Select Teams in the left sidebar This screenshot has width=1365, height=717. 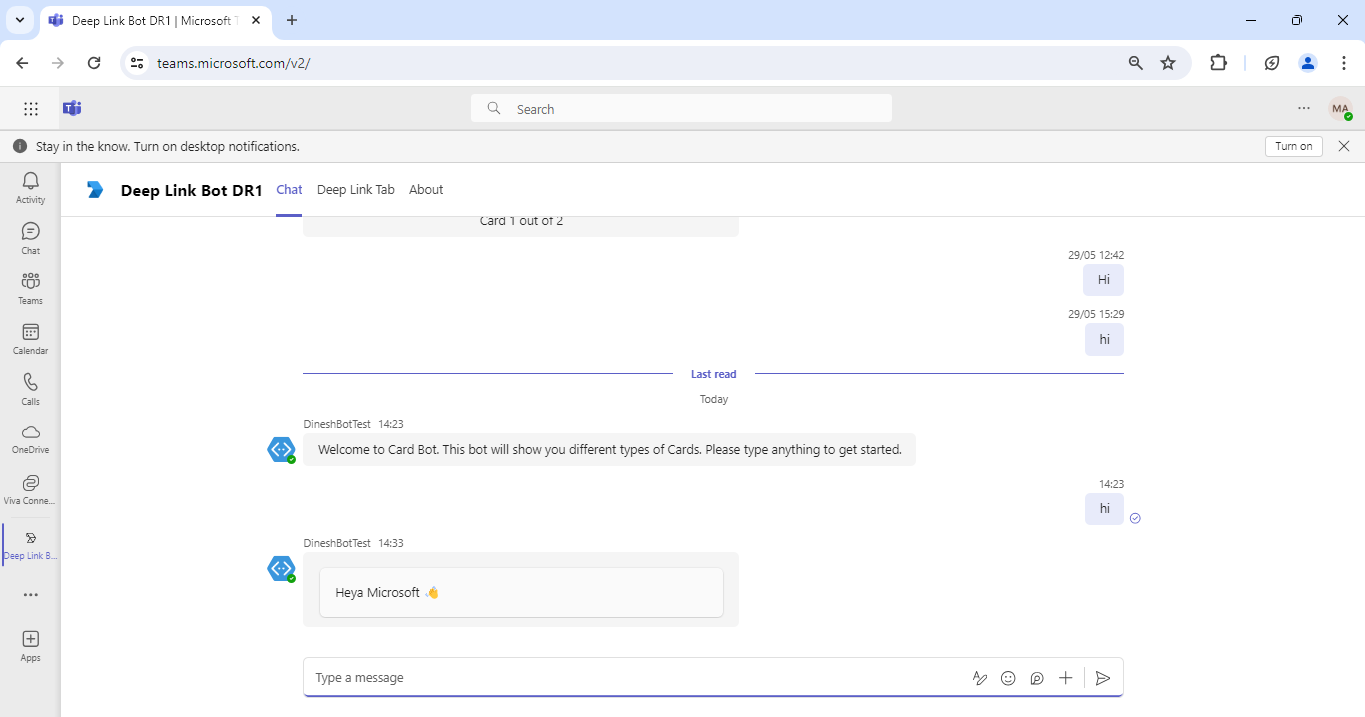click(30, 288)
